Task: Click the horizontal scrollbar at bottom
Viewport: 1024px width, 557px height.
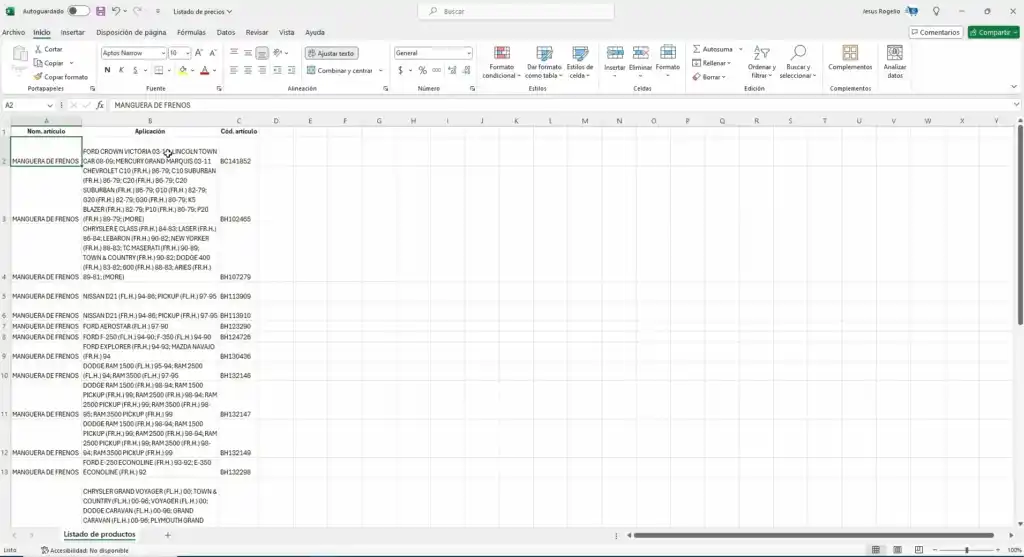Action: [x=814, y=535]
